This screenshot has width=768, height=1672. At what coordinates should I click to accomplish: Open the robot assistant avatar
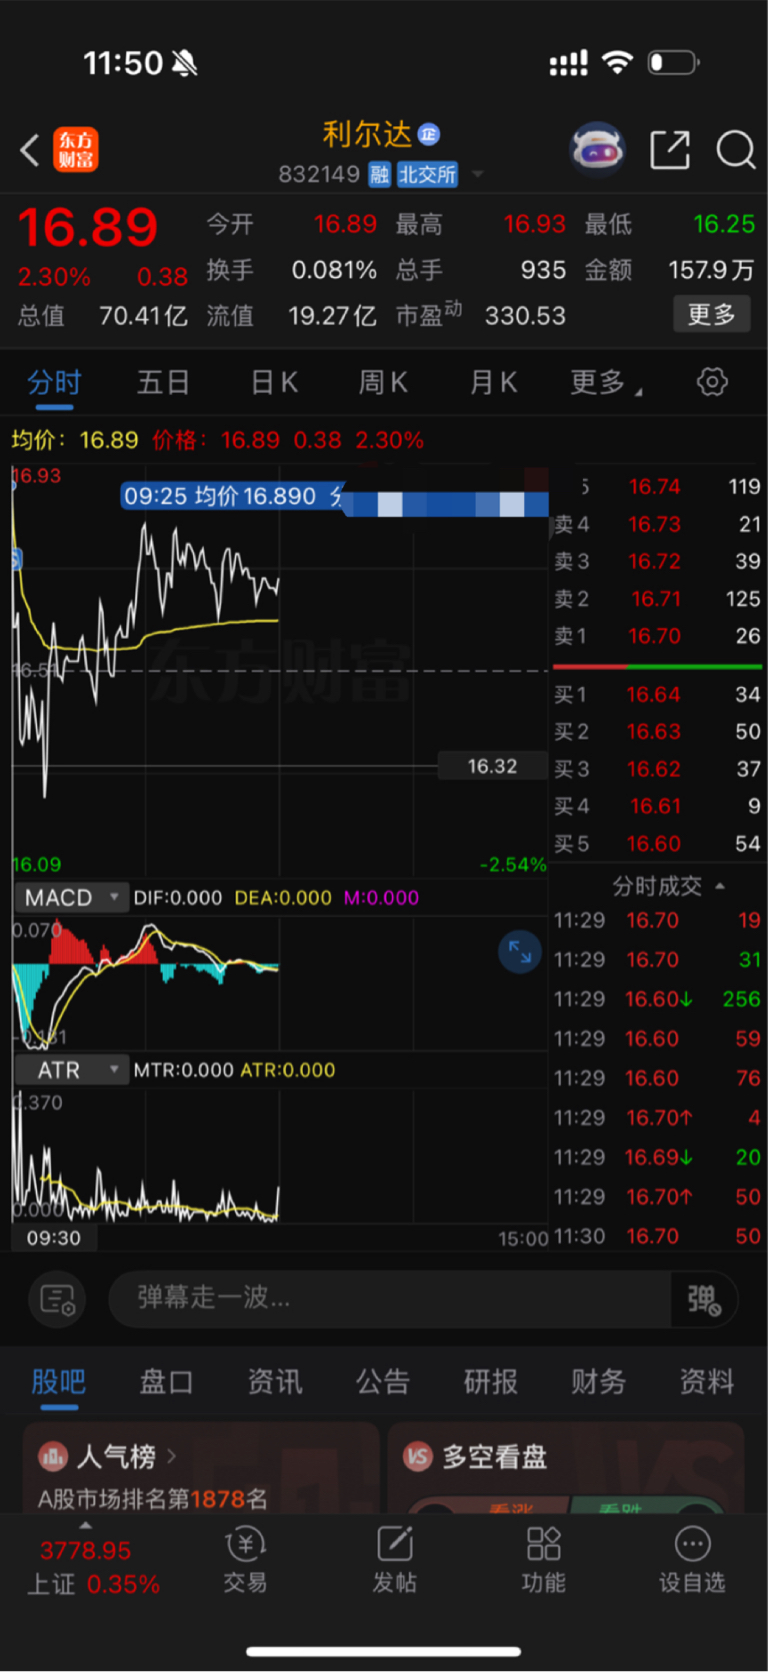point(597,150)
